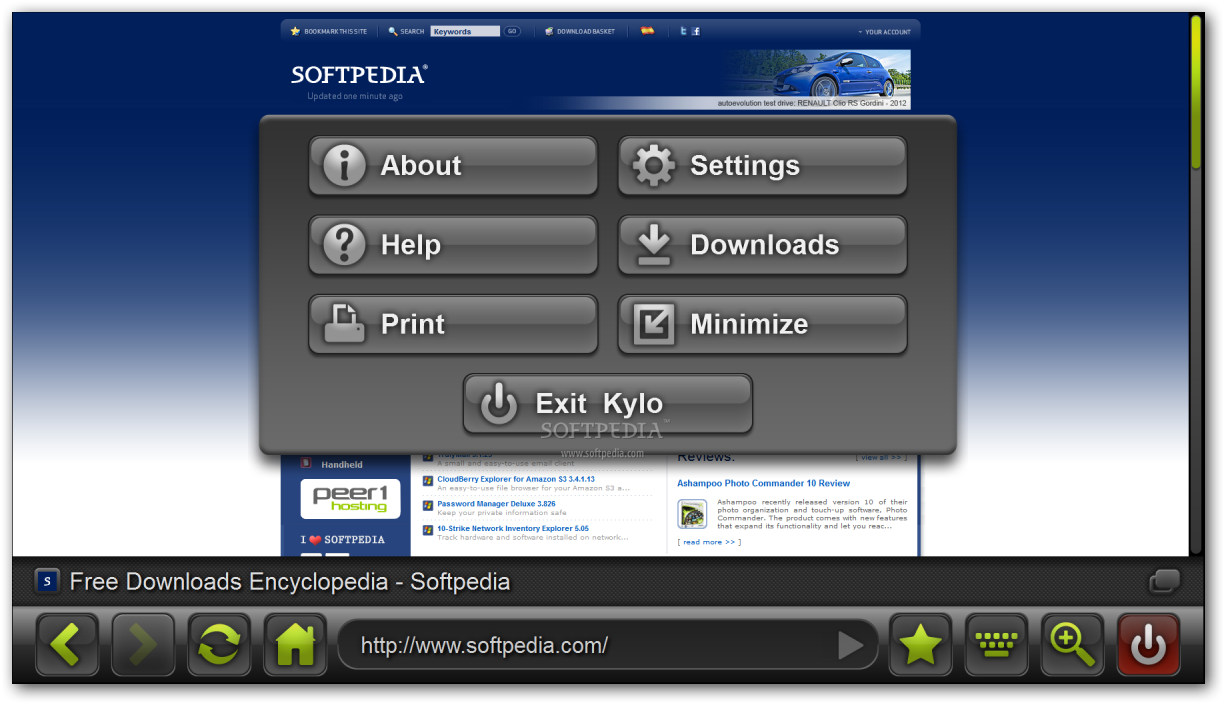
Task: Open the Renault Clio banner image
Action: coord(814,79)
